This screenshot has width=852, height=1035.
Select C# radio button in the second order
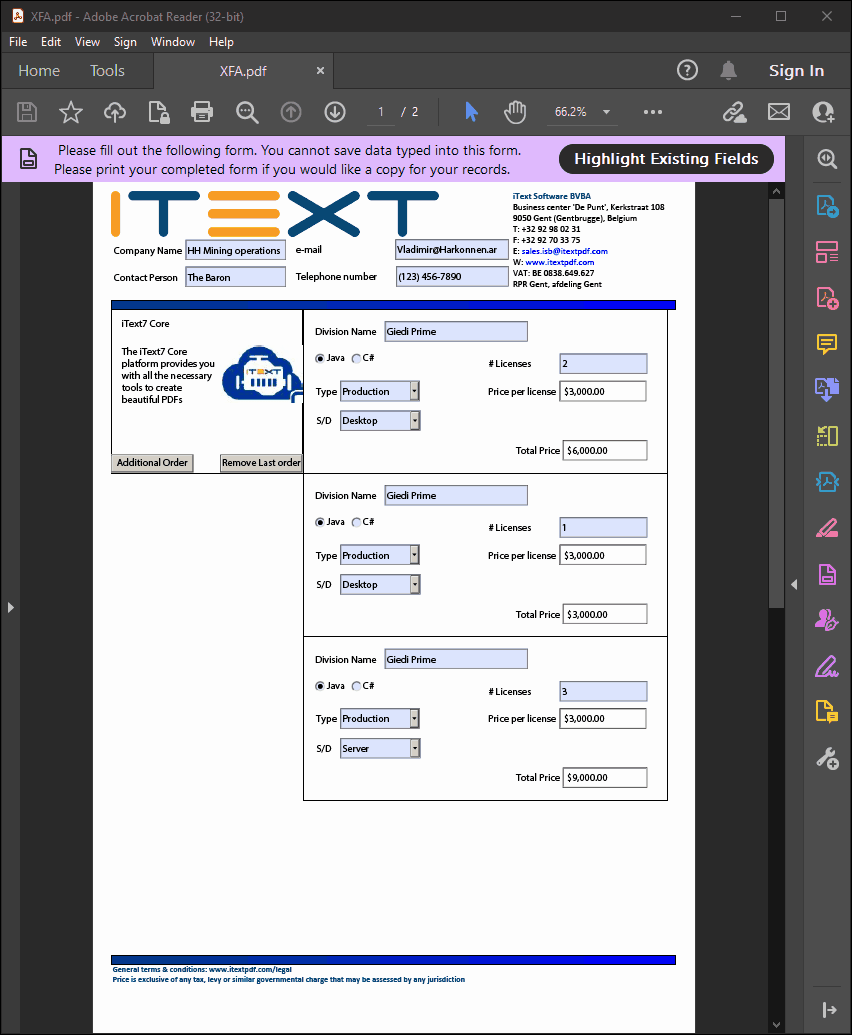[x=355, y=521]
